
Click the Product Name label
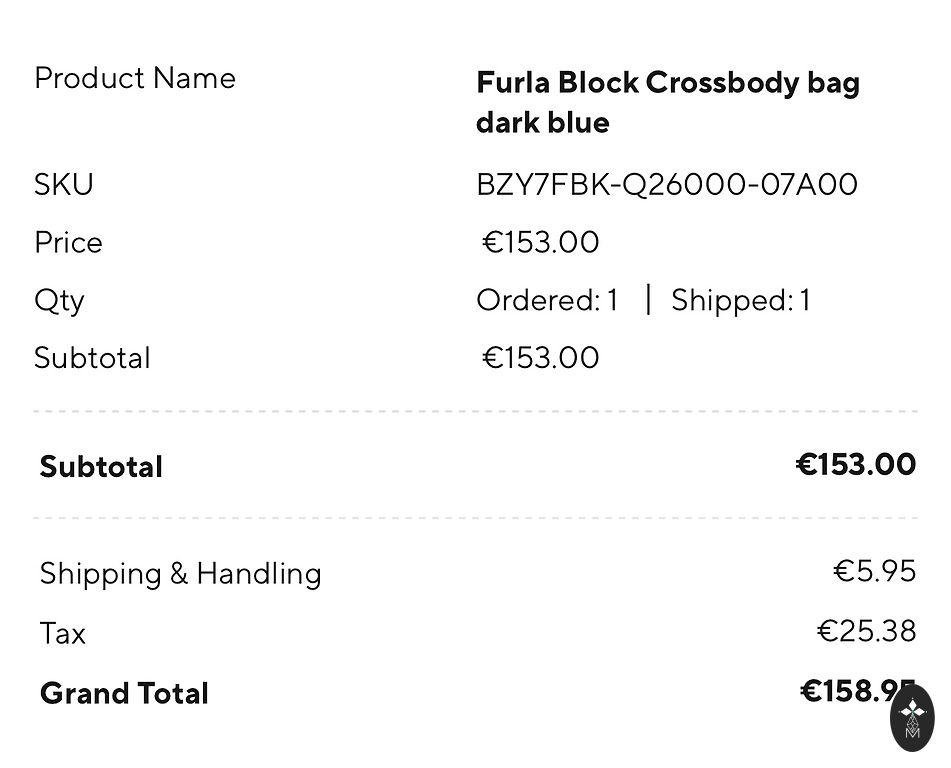tap(135, 78)
